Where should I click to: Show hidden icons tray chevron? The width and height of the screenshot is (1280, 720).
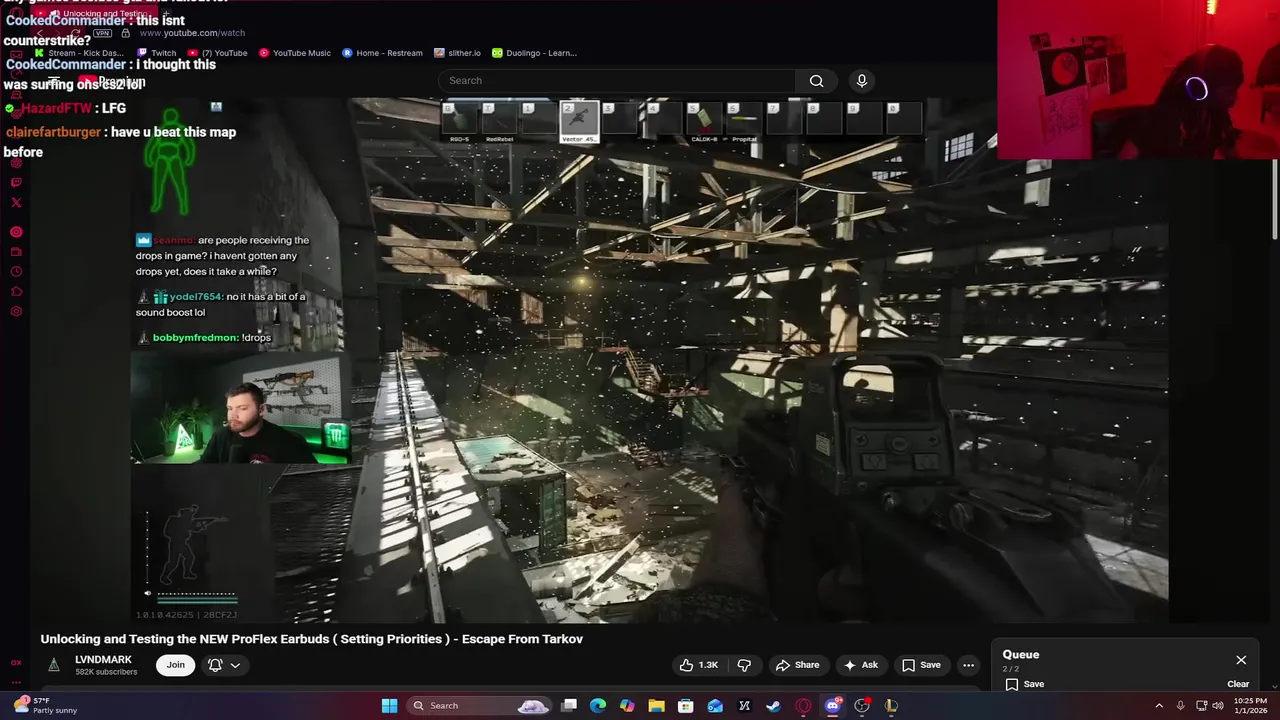click(x=1159, y=706)
